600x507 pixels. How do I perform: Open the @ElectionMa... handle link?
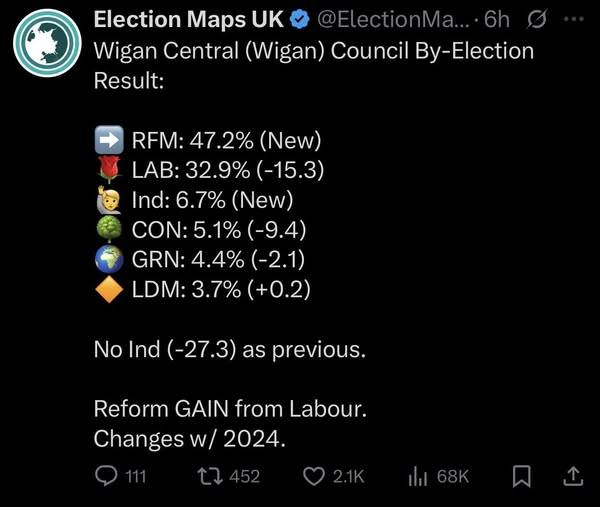point(383,20)
